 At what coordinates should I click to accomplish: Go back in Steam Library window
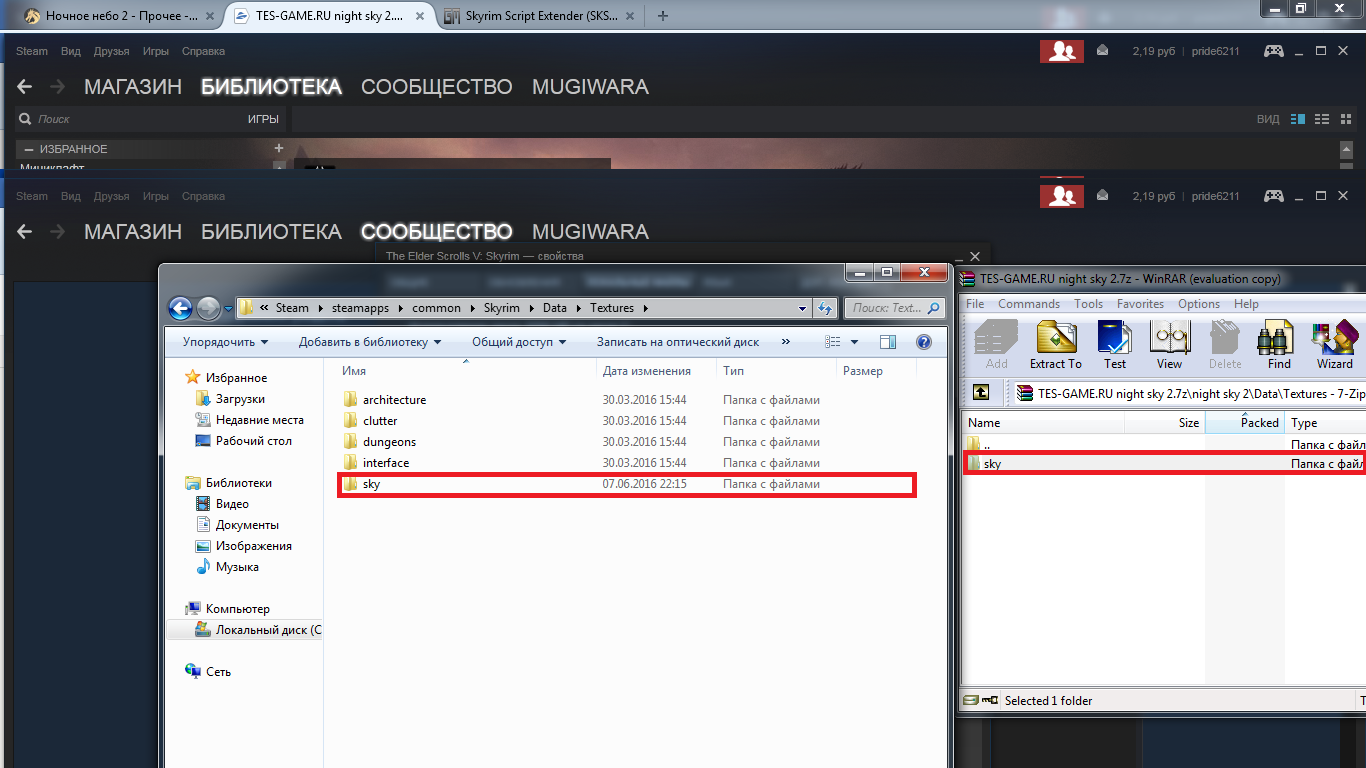[x=25, y=87]
